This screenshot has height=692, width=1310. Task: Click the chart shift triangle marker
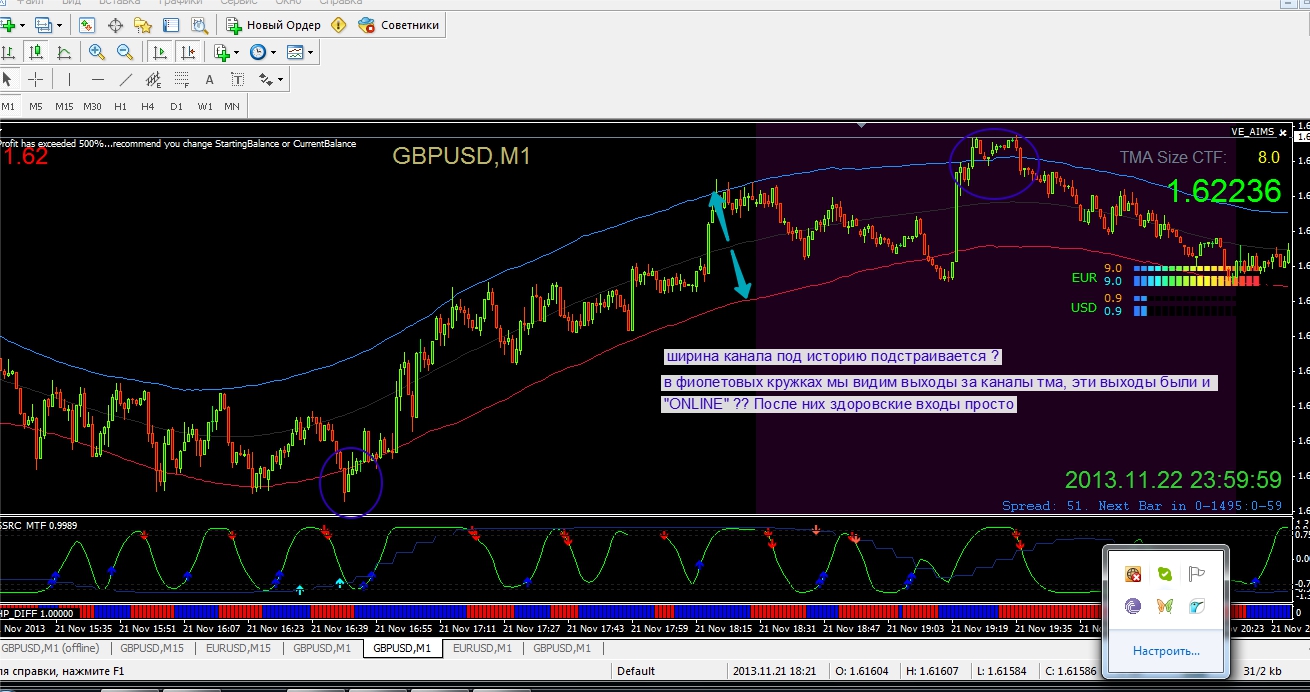tap(863, 126)
